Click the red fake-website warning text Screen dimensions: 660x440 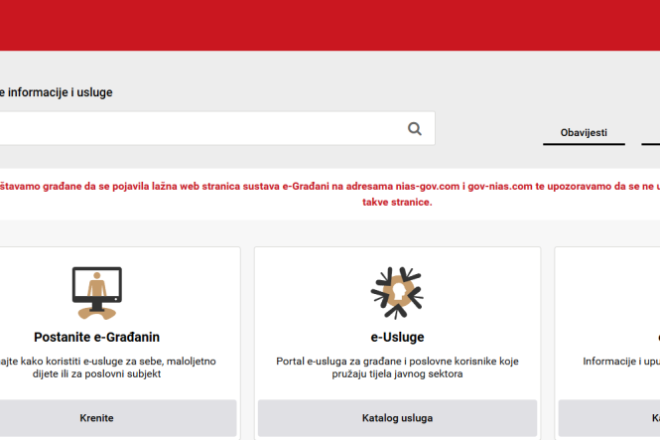(x=330, y=194)
